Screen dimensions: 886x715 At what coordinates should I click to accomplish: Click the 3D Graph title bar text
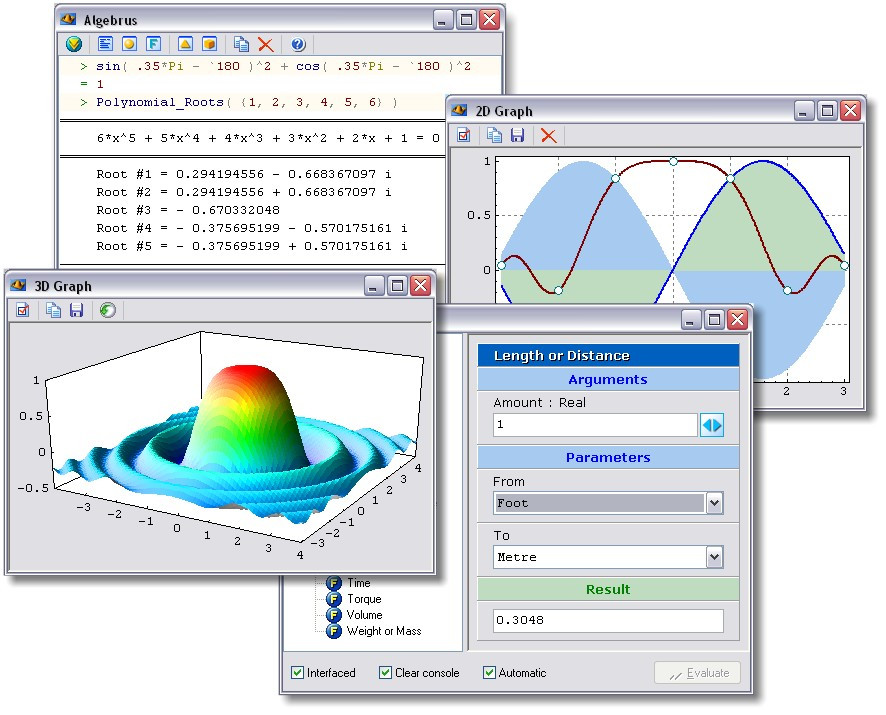point(63,286)
